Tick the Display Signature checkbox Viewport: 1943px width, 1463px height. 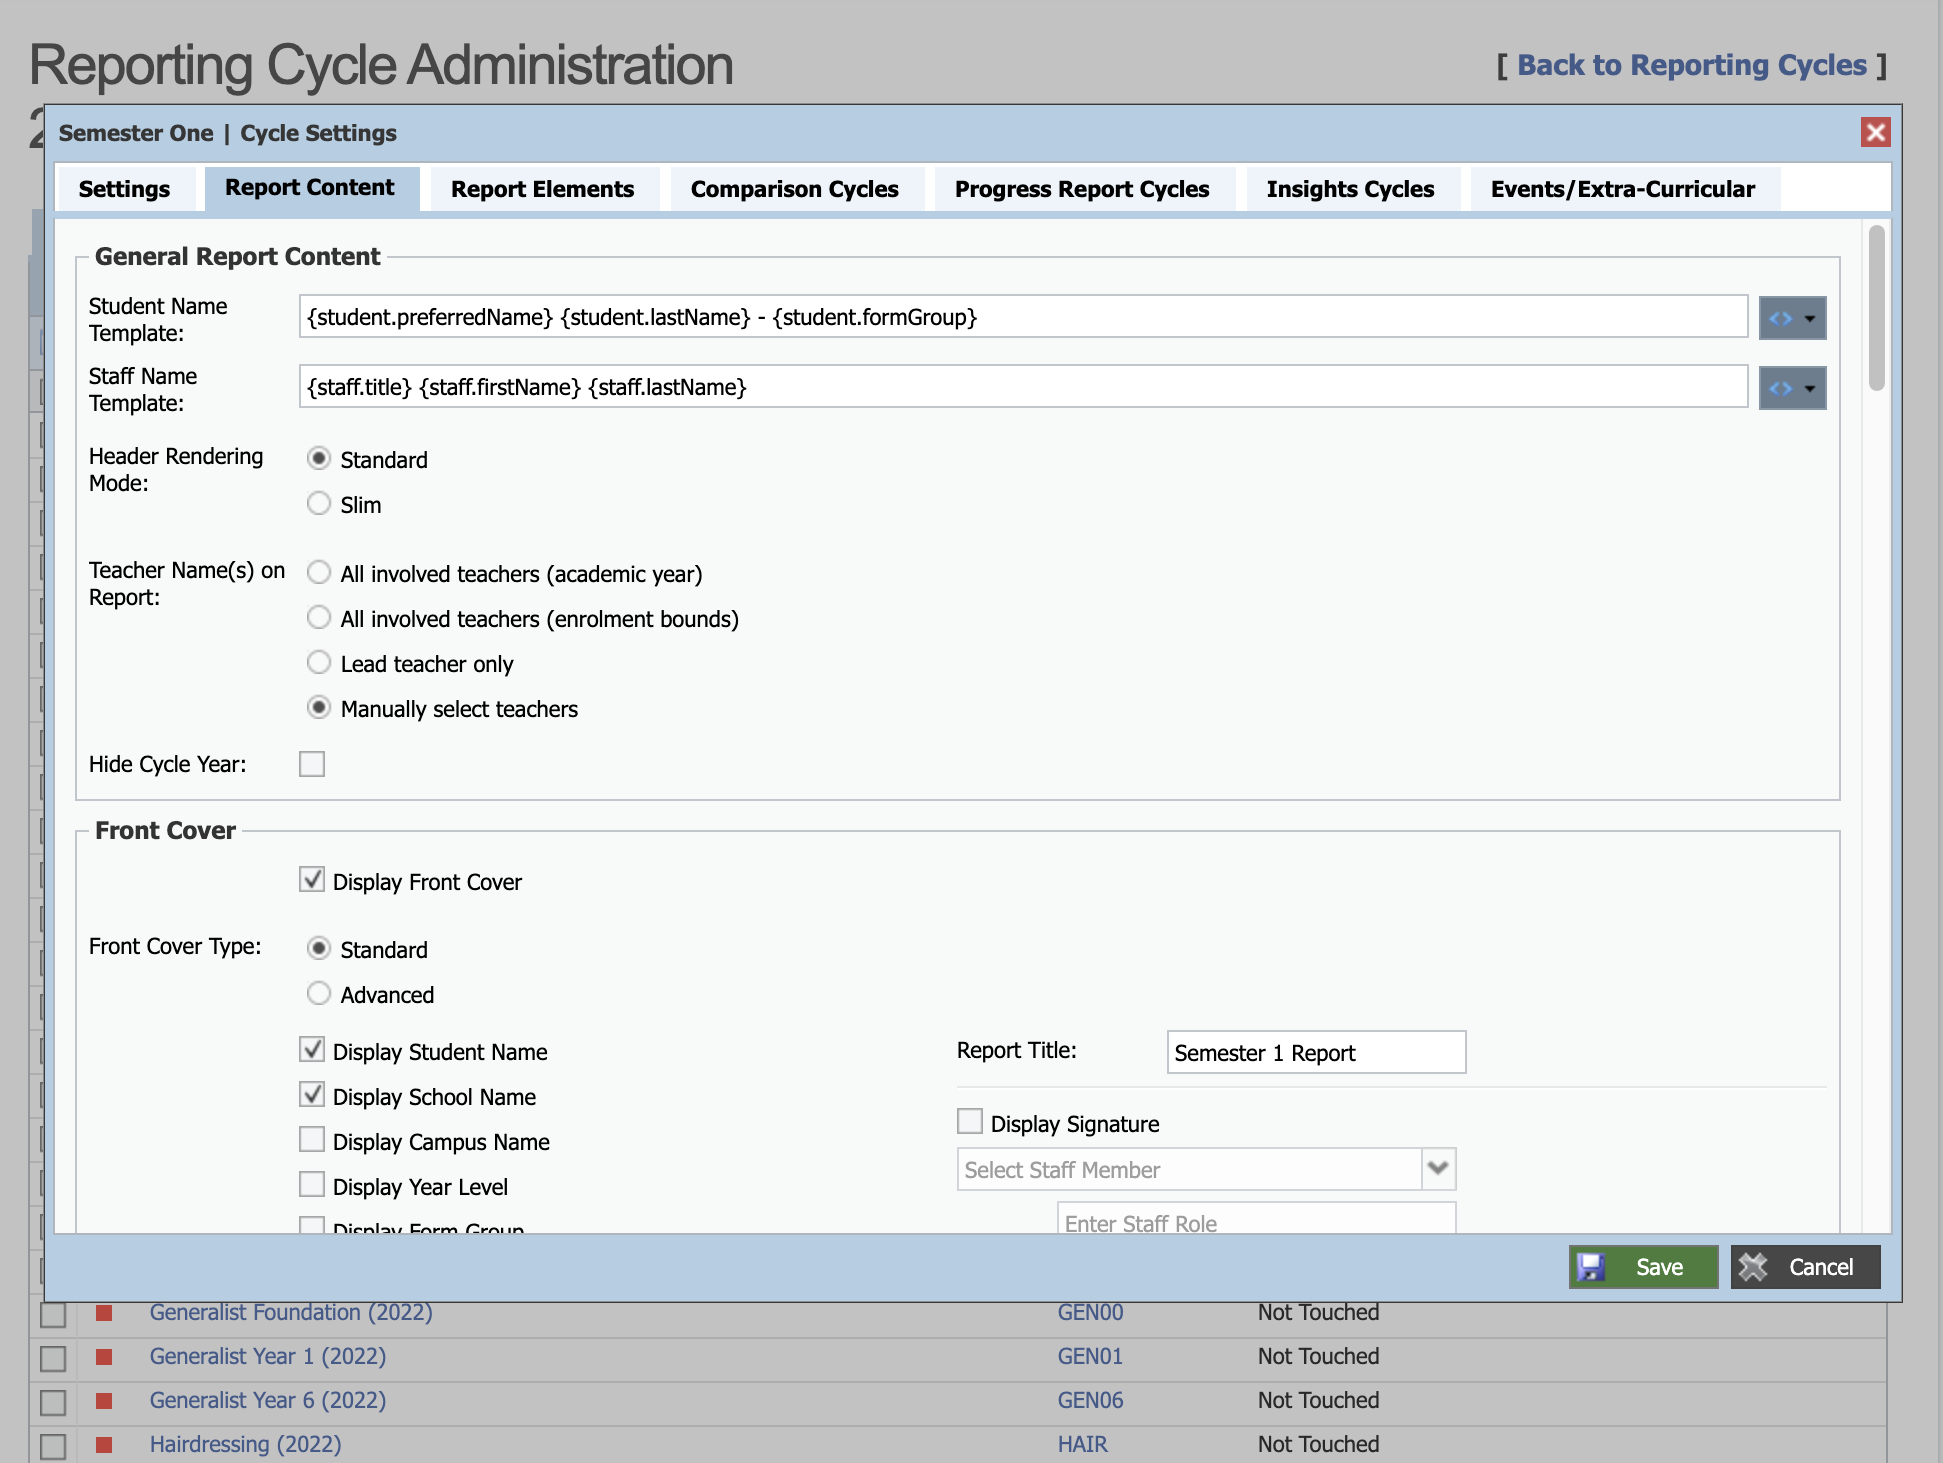point(969,1121)
